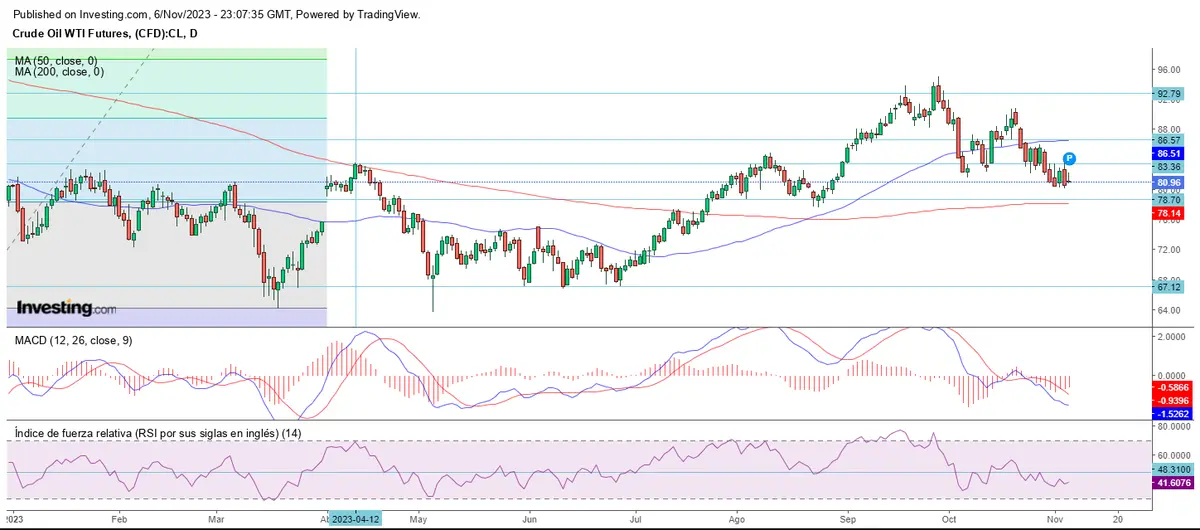Image resolution: width=1200 pixels, height=530 pixels.
Task: Click the Investing.com logo watermark
Action: click(65, 309)
